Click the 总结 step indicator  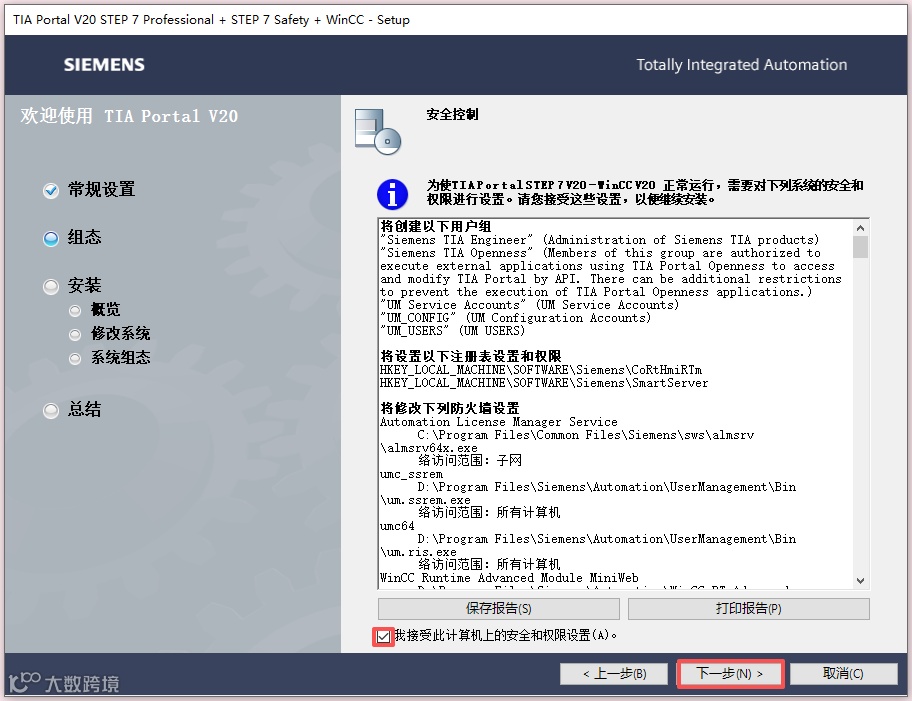coord(51,411)
